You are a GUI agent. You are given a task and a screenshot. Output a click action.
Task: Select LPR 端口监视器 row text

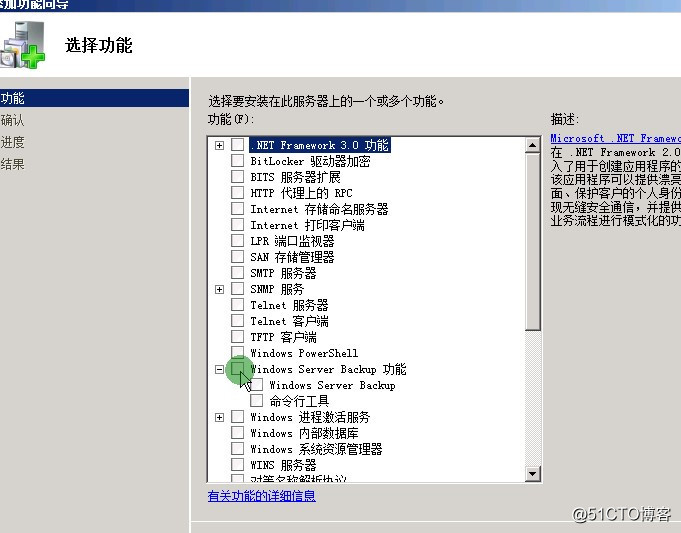292,241
